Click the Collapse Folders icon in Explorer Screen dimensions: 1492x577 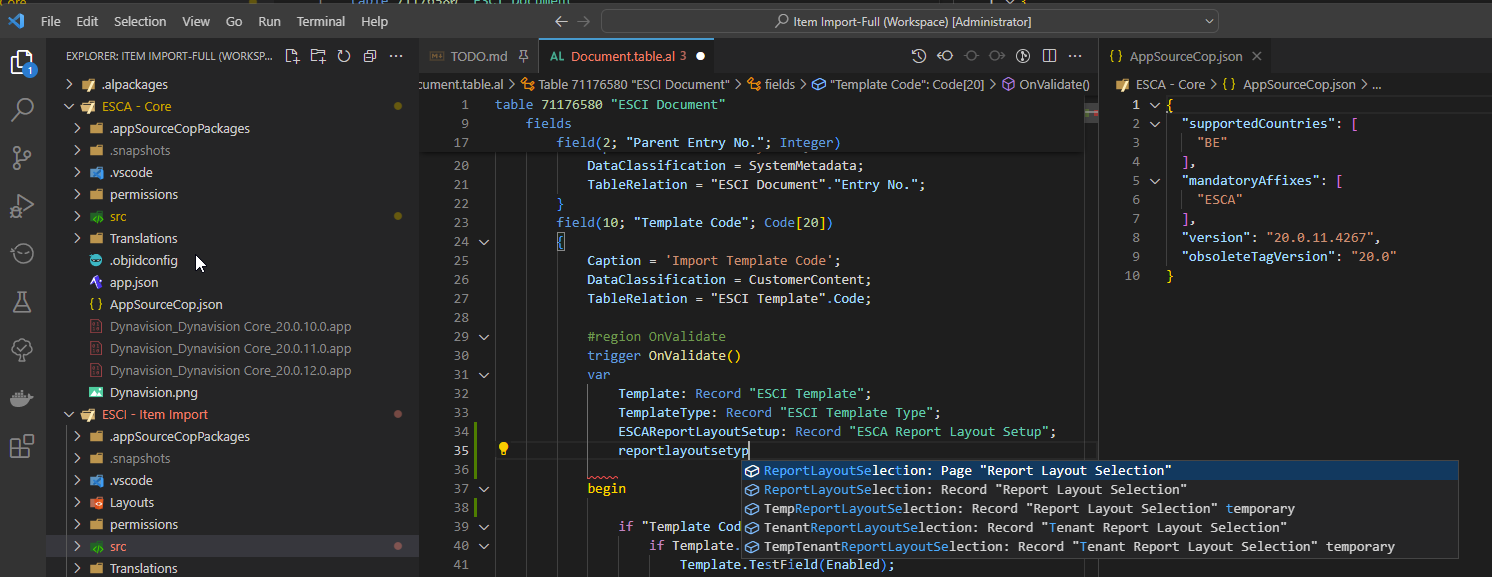click(369, 57)
